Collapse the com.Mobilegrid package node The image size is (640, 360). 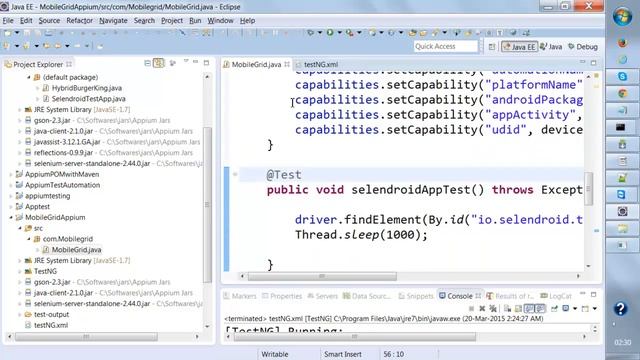(x=29, y=239)
